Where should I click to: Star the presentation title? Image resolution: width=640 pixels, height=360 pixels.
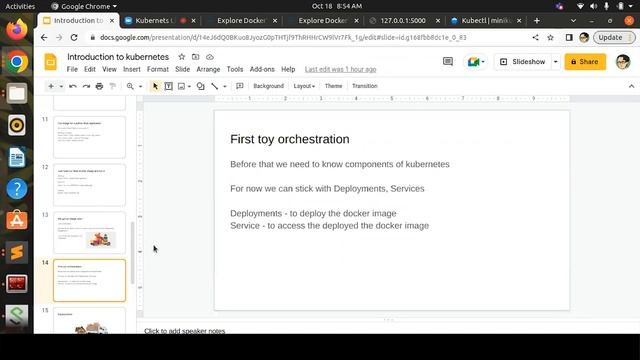point(182,57)
